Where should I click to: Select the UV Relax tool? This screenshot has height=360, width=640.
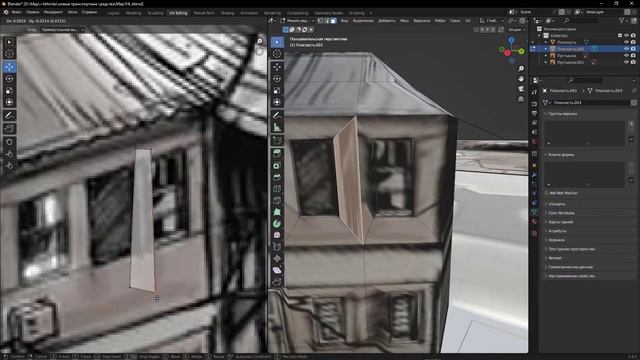pyautogui.click(x=9, y=154)
